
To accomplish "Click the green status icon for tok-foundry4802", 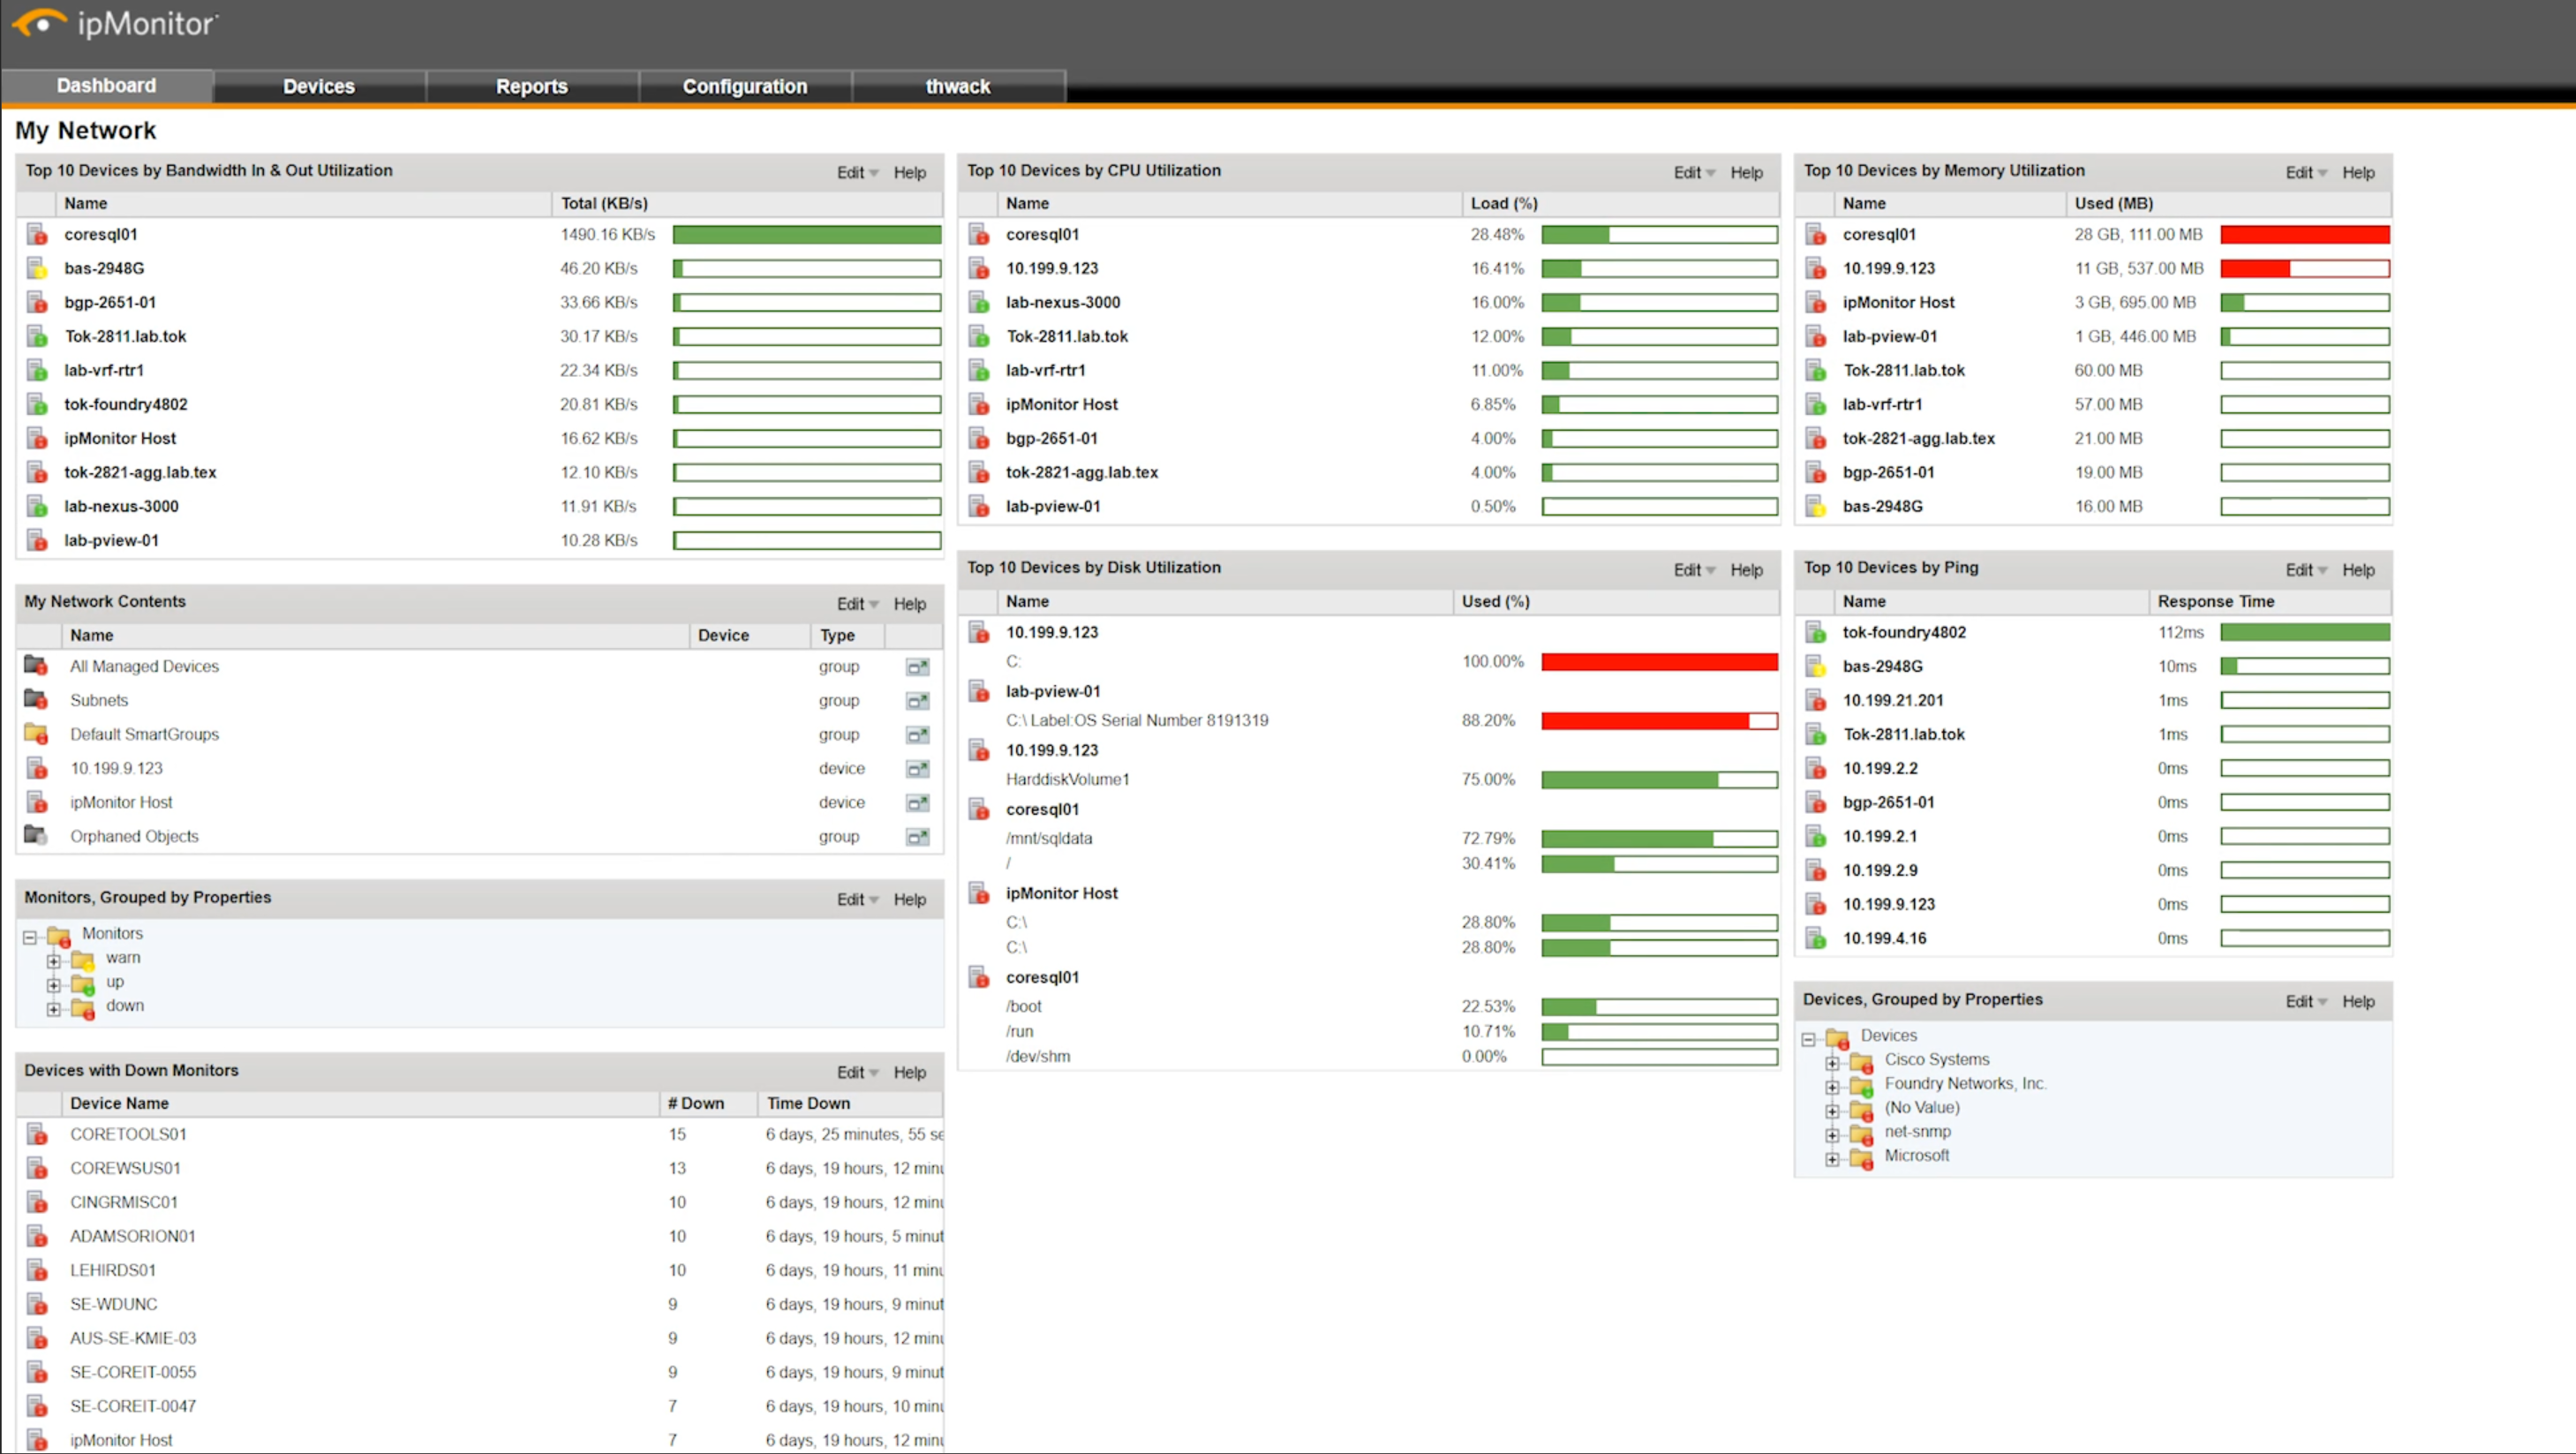I will pyautogui.click(x=1815, y=632).
